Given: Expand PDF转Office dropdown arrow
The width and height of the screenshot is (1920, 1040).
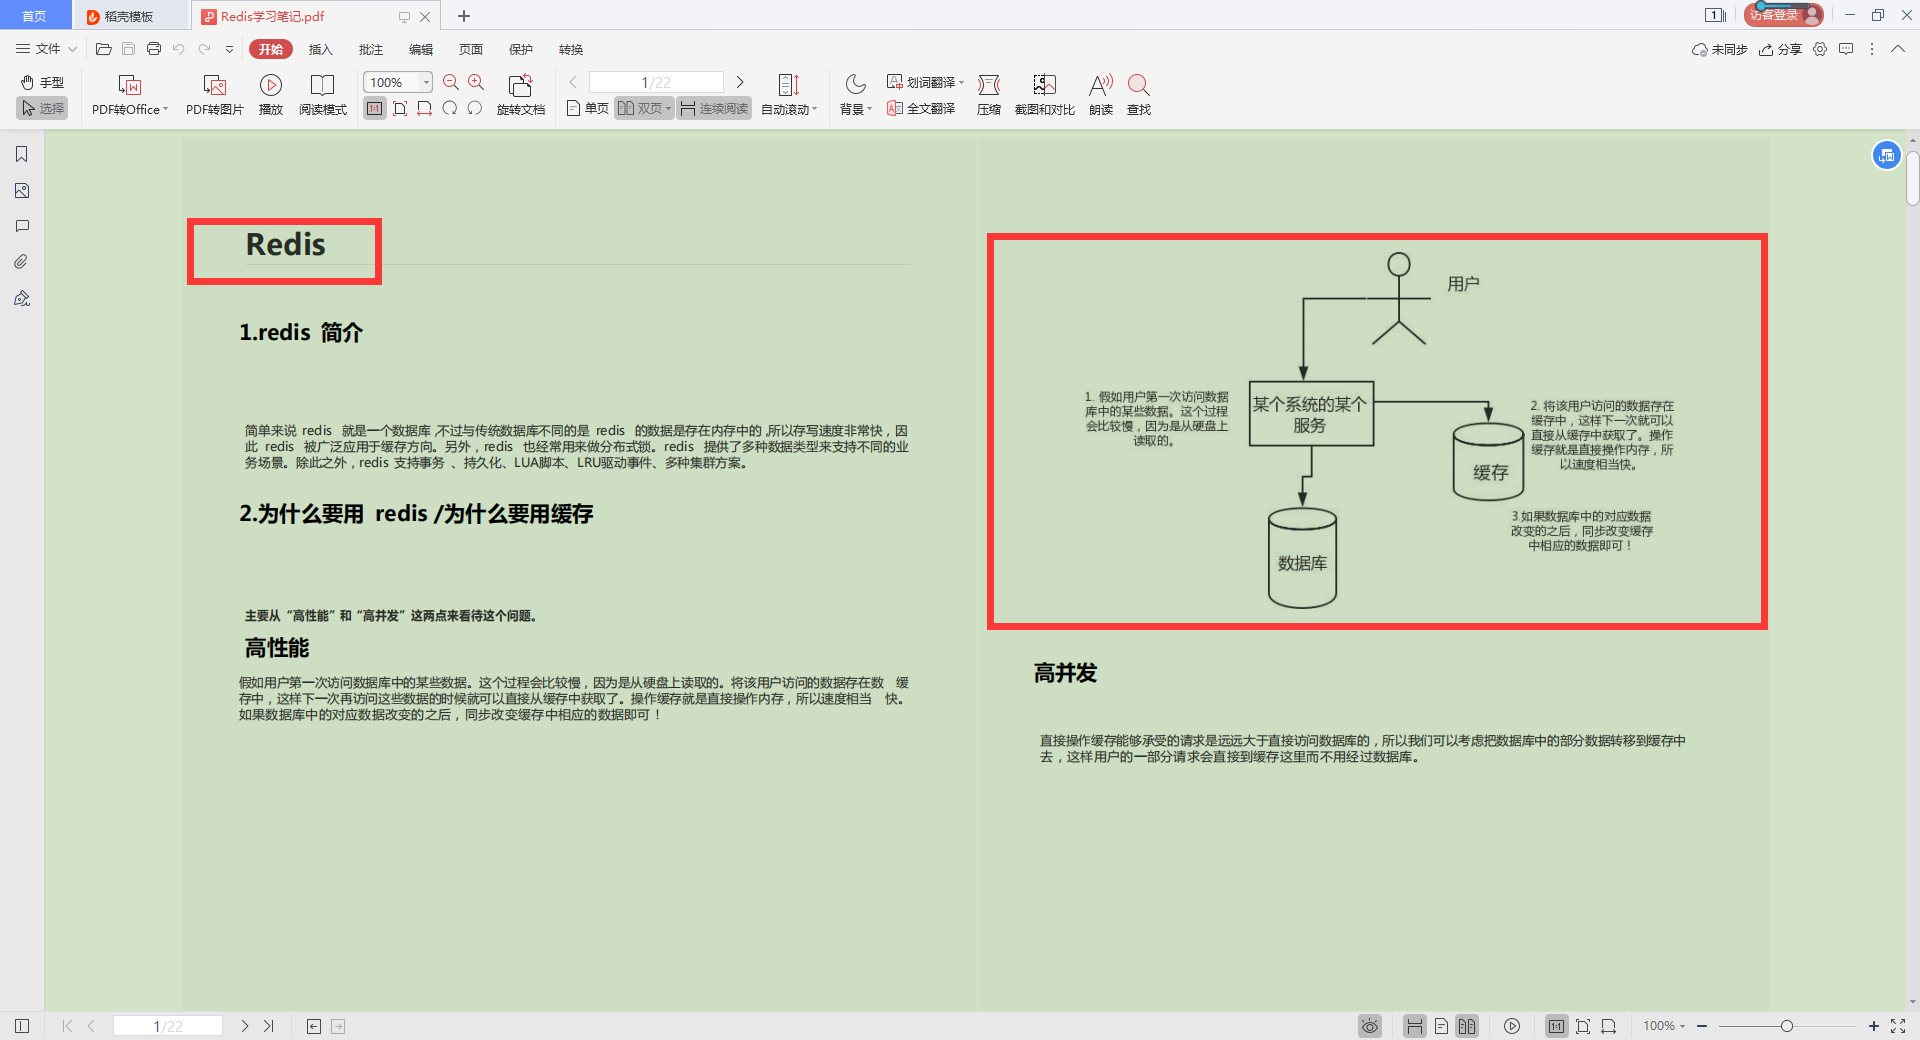Looking at the screenshot, I should pos(165,109).
